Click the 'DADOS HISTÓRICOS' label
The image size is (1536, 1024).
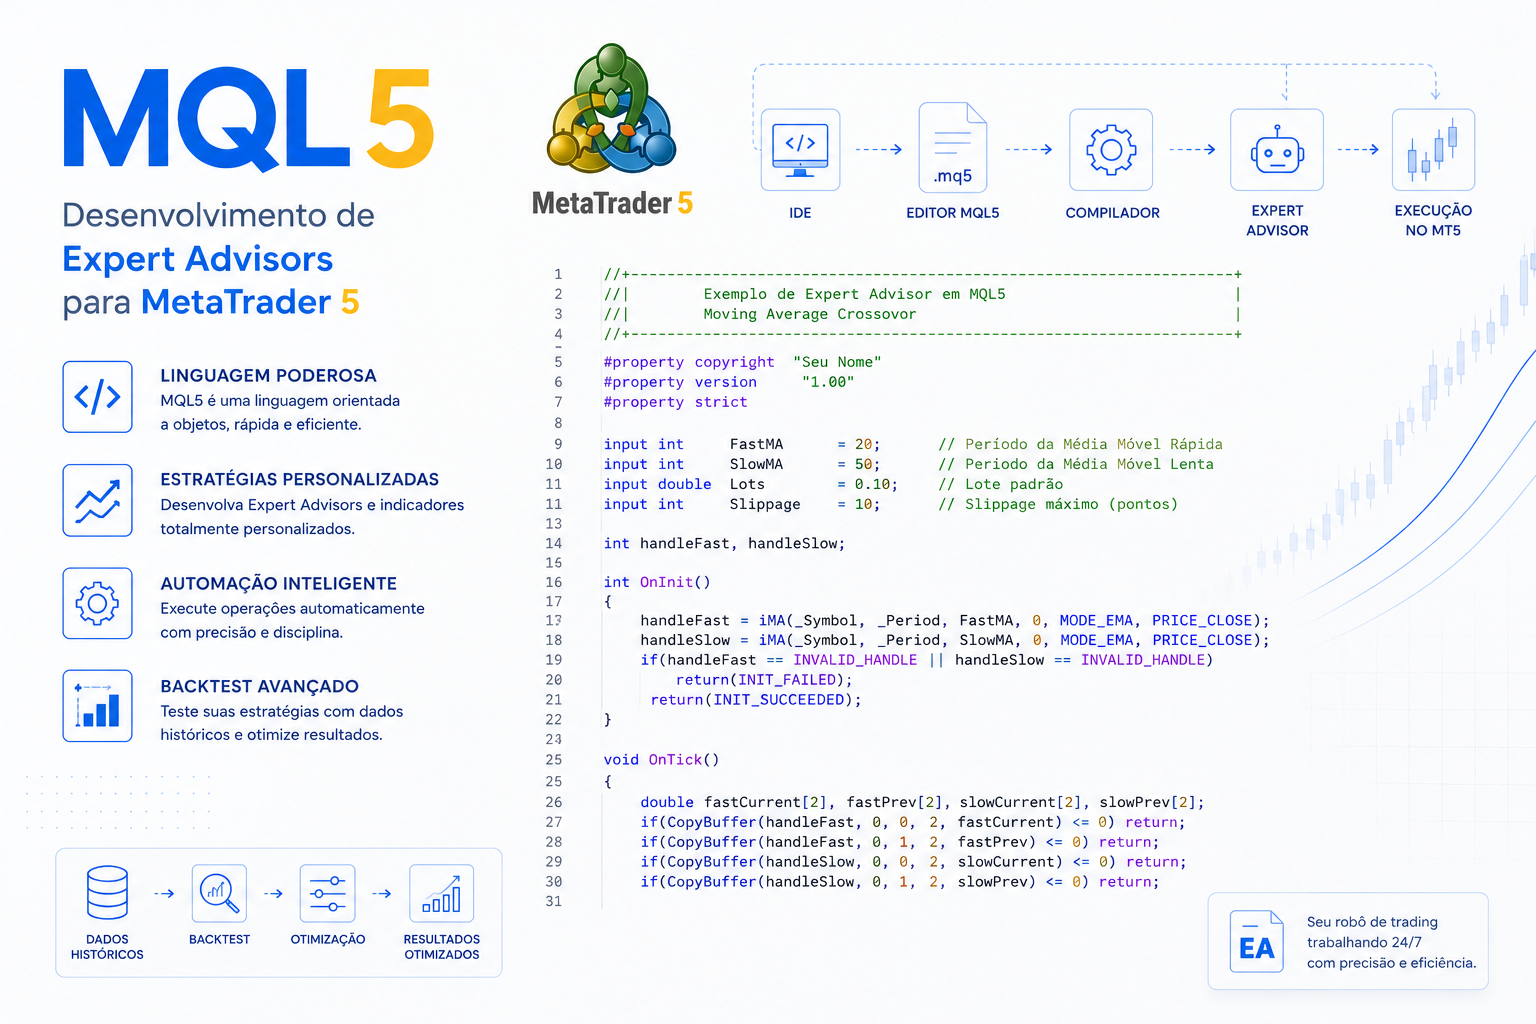[x=107, y=947]
